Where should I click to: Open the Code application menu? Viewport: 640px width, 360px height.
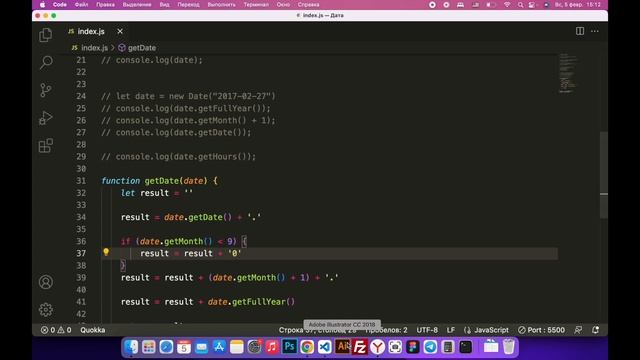(x=60, y=4)
